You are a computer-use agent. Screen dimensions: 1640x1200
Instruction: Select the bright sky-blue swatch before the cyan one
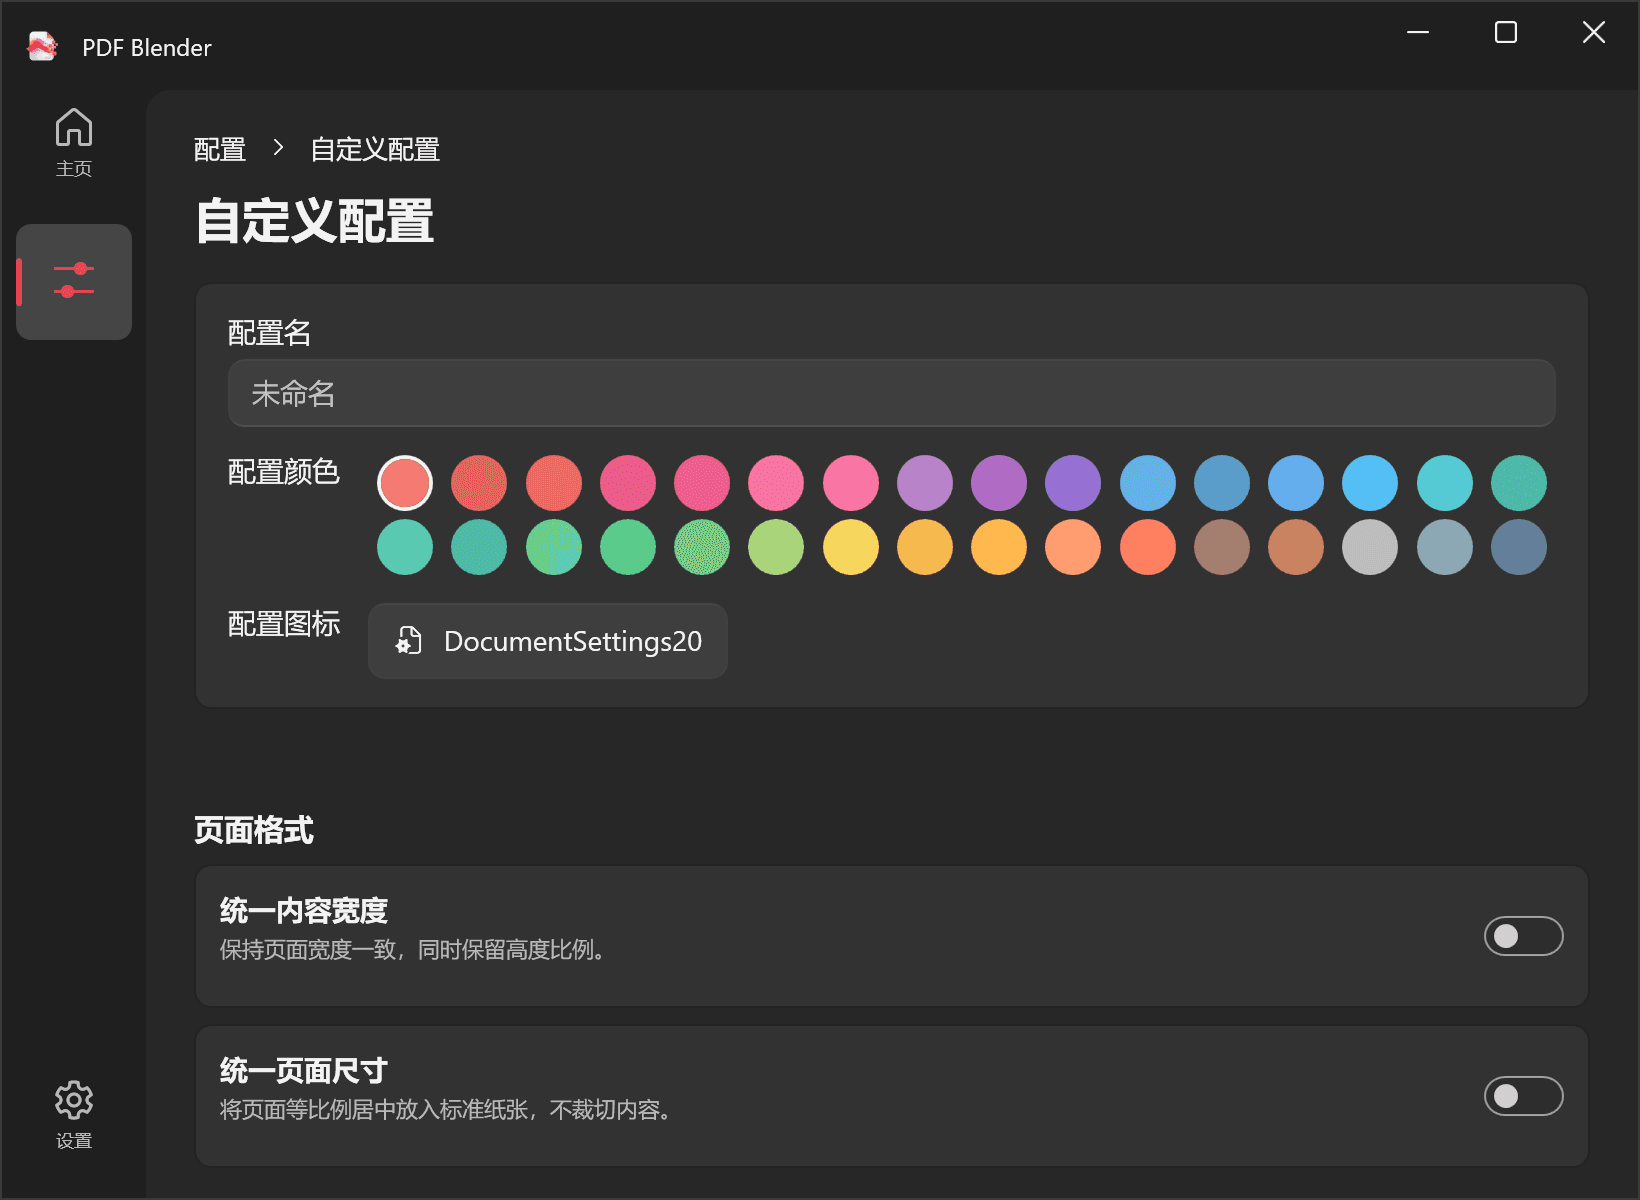click(1370, 483)
